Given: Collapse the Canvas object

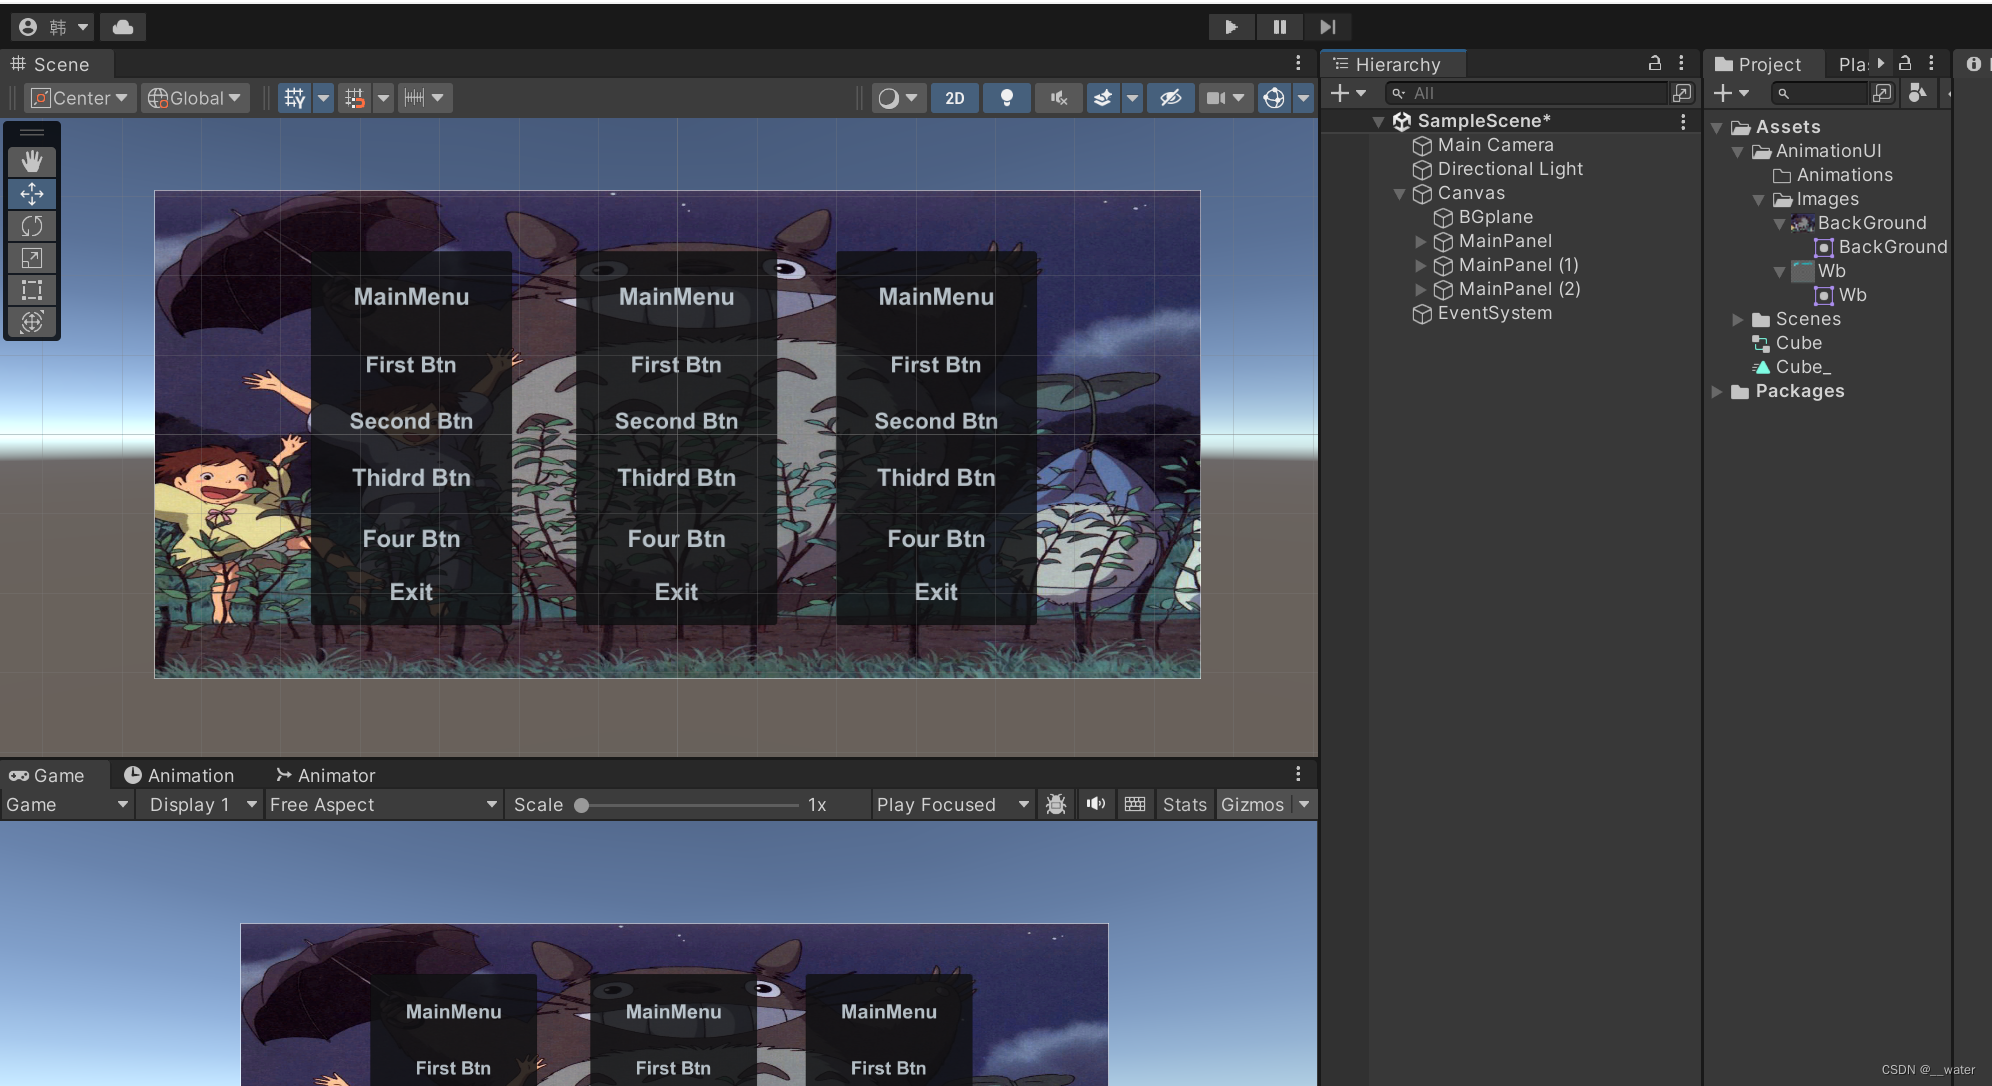Looking at the screenshot, I should coord(1400,194).
